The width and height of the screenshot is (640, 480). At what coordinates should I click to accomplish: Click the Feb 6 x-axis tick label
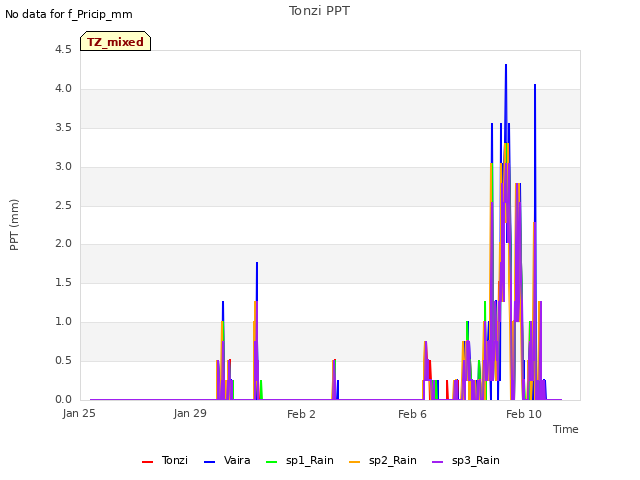(x=412, y=414)
